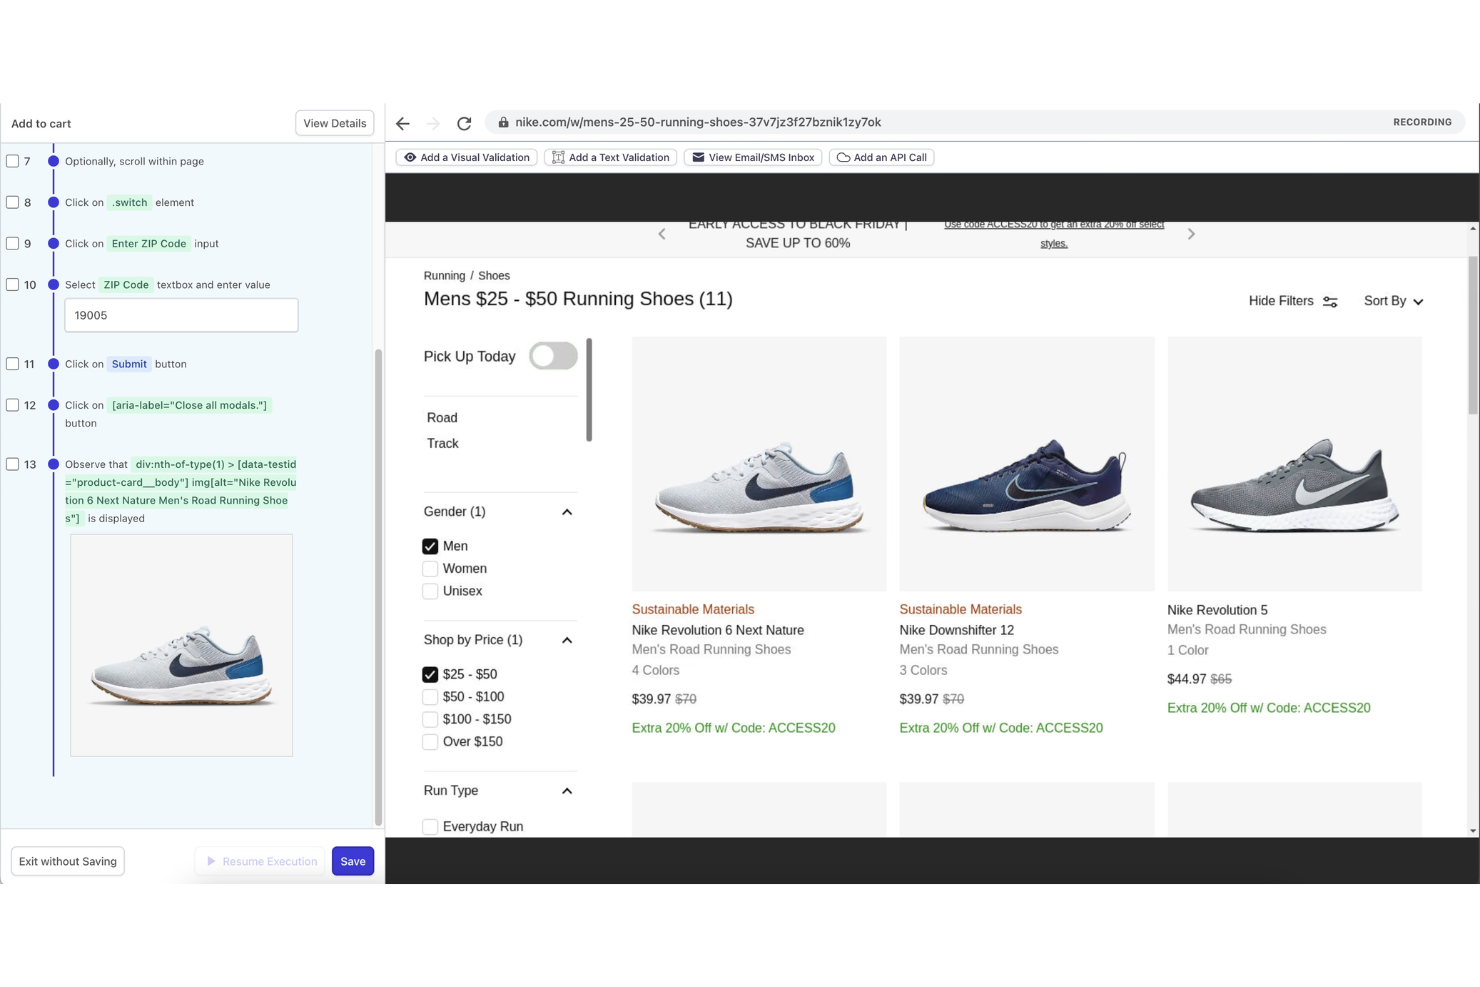The width and height of the screenshot is (1480, 987).
Task: Click the next promo banner arrow
Action: (1191, 234)
